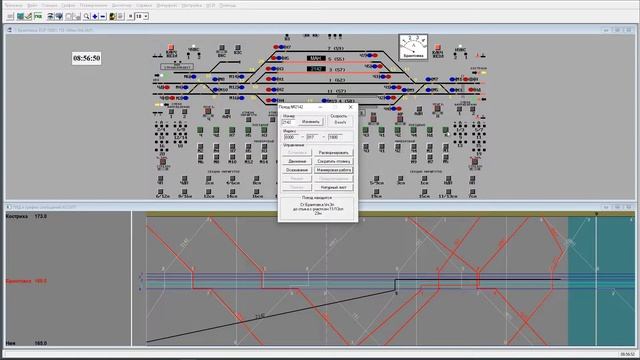Click the Маневровая работа button
The height and width of the screenshot is (360, 640).
point(333,170)
